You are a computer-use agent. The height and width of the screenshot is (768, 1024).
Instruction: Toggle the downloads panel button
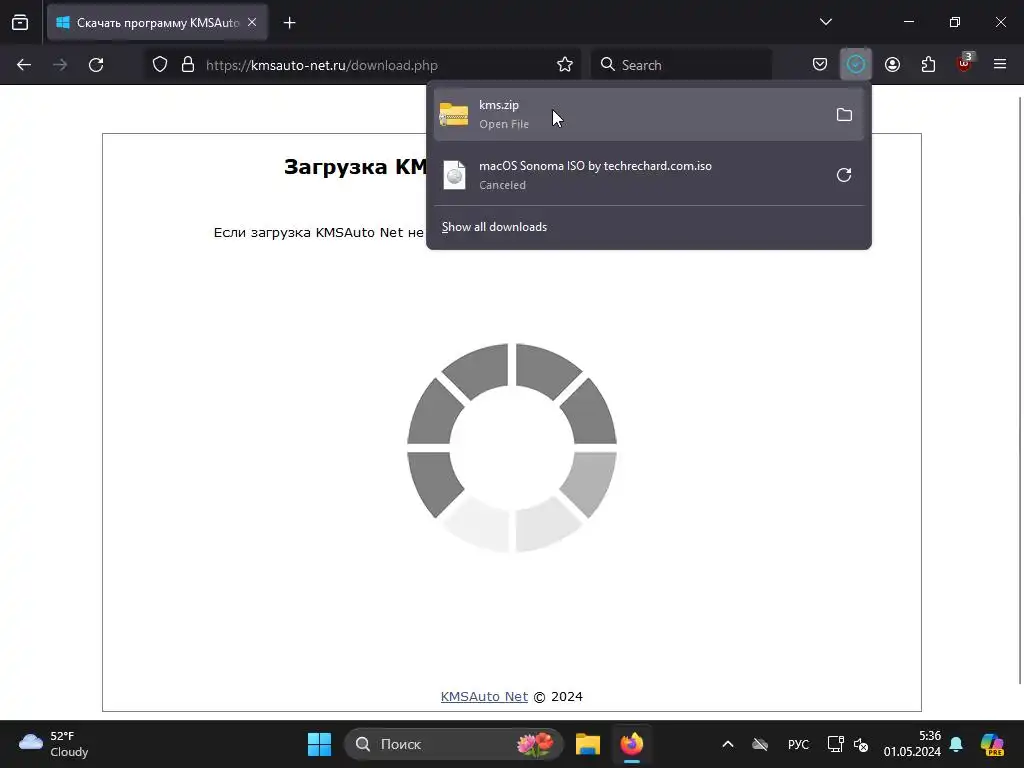(x=856, y=65)
